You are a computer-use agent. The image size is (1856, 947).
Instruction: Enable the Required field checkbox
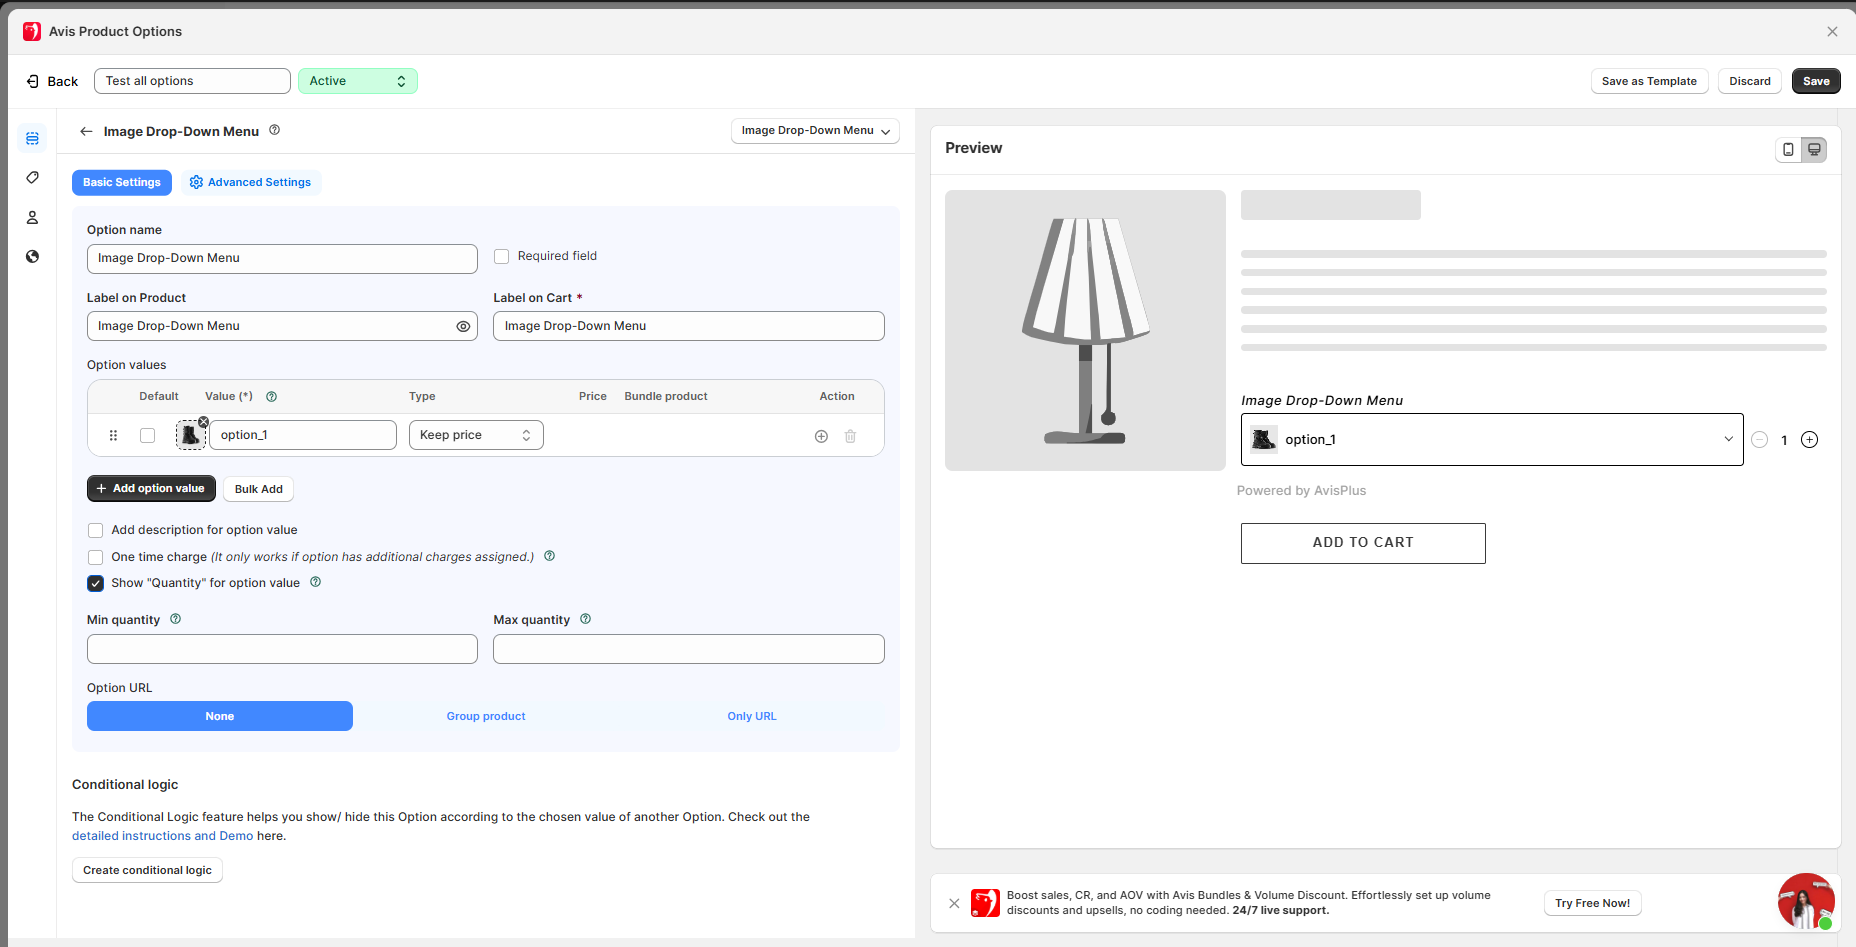(x=502, y=257)
